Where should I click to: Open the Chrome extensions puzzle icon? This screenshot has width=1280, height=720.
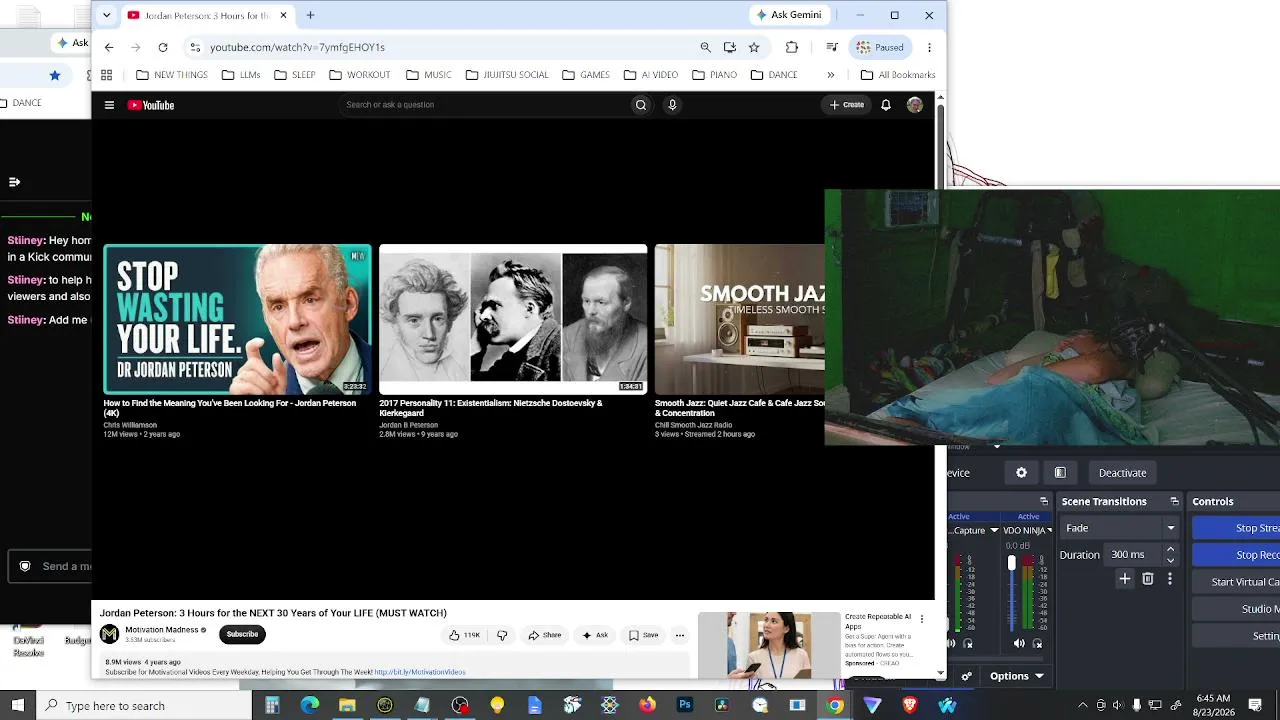[x=792, y=47]
